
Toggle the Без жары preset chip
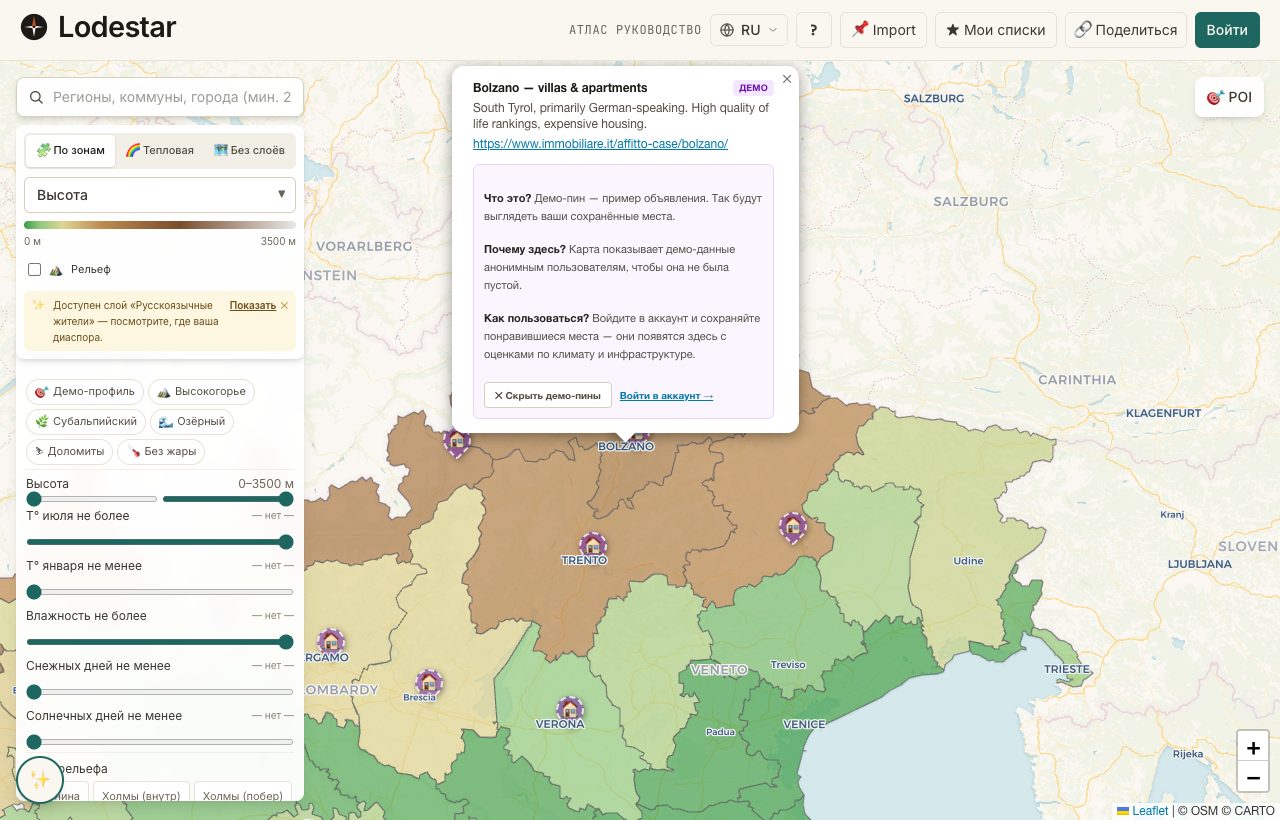pos(161,452)
